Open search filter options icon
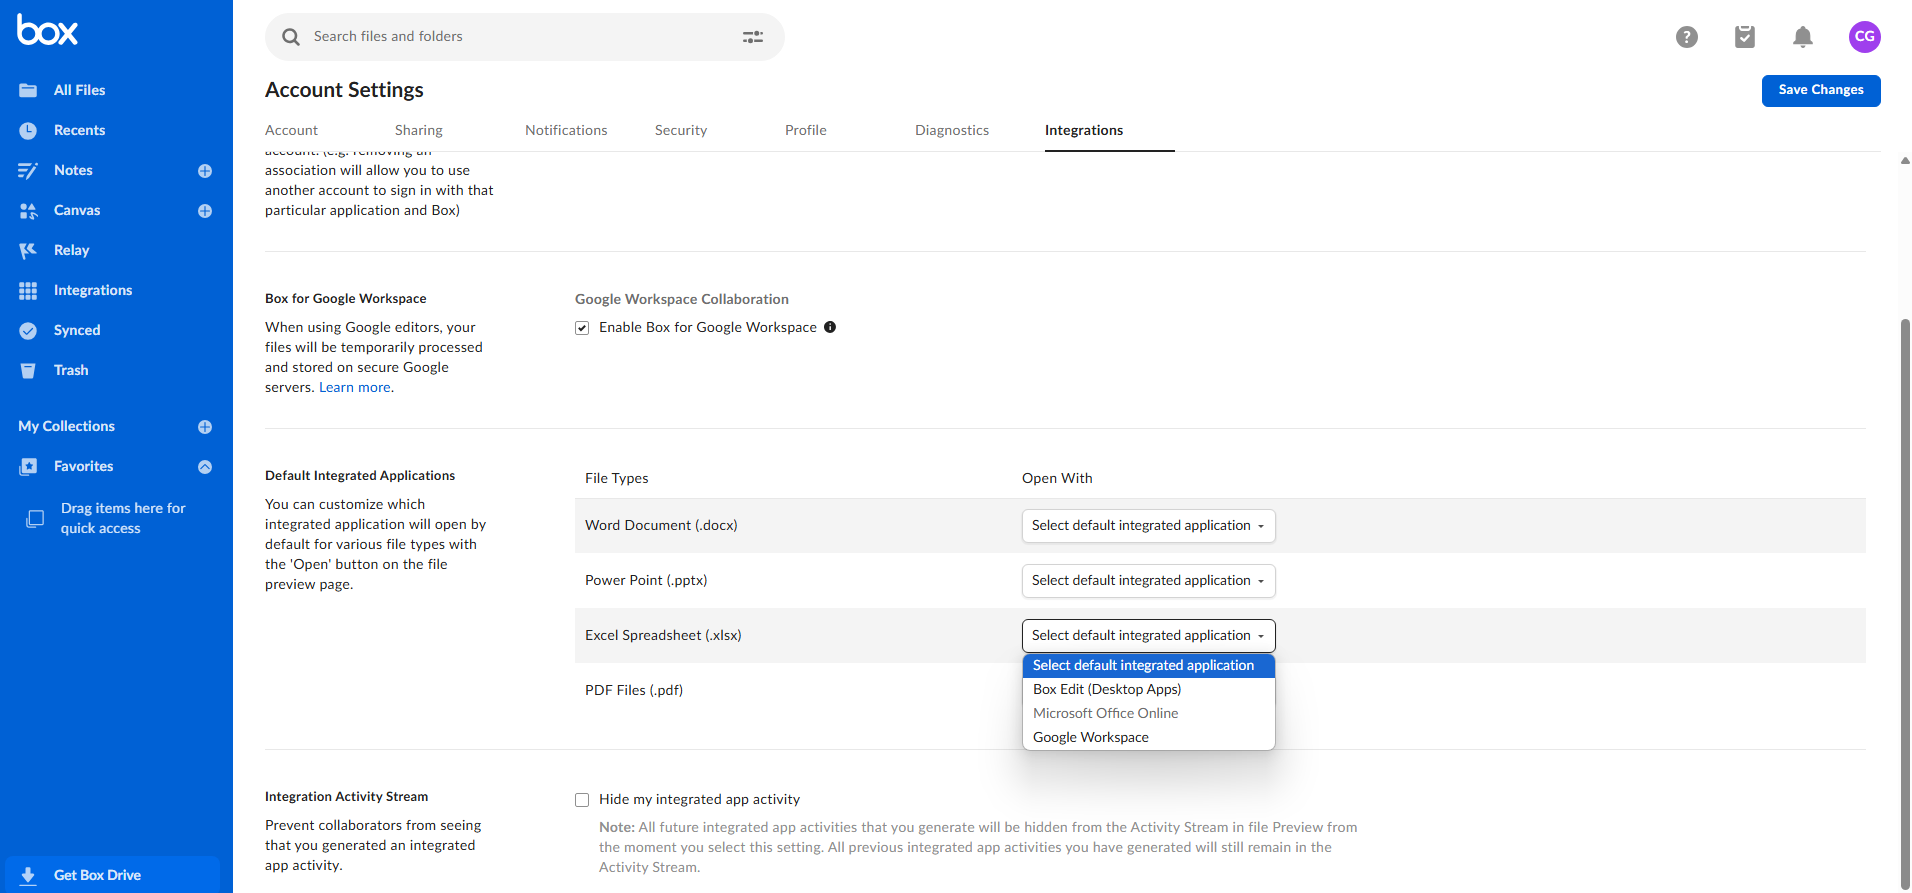1912x893 pixels. pos(753,37)
